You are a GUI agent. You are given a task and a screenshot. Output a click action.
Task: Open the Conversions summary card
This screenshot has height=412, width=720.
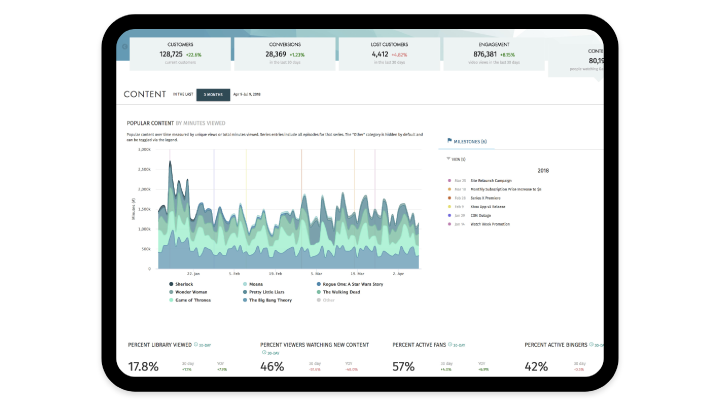285,54
